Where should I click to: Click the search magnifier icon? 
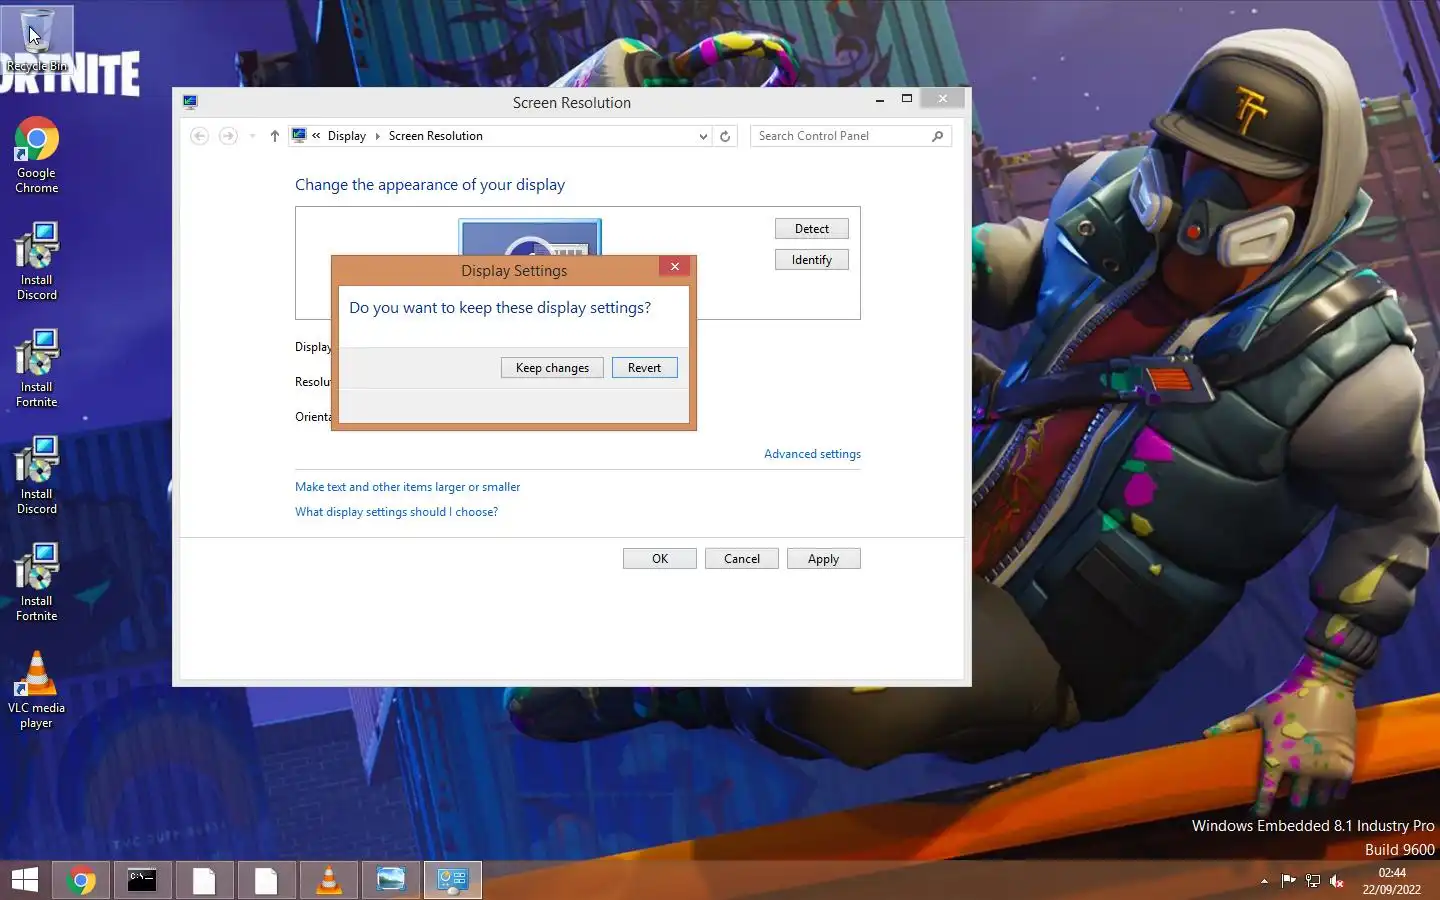click(x=938, y=136)
